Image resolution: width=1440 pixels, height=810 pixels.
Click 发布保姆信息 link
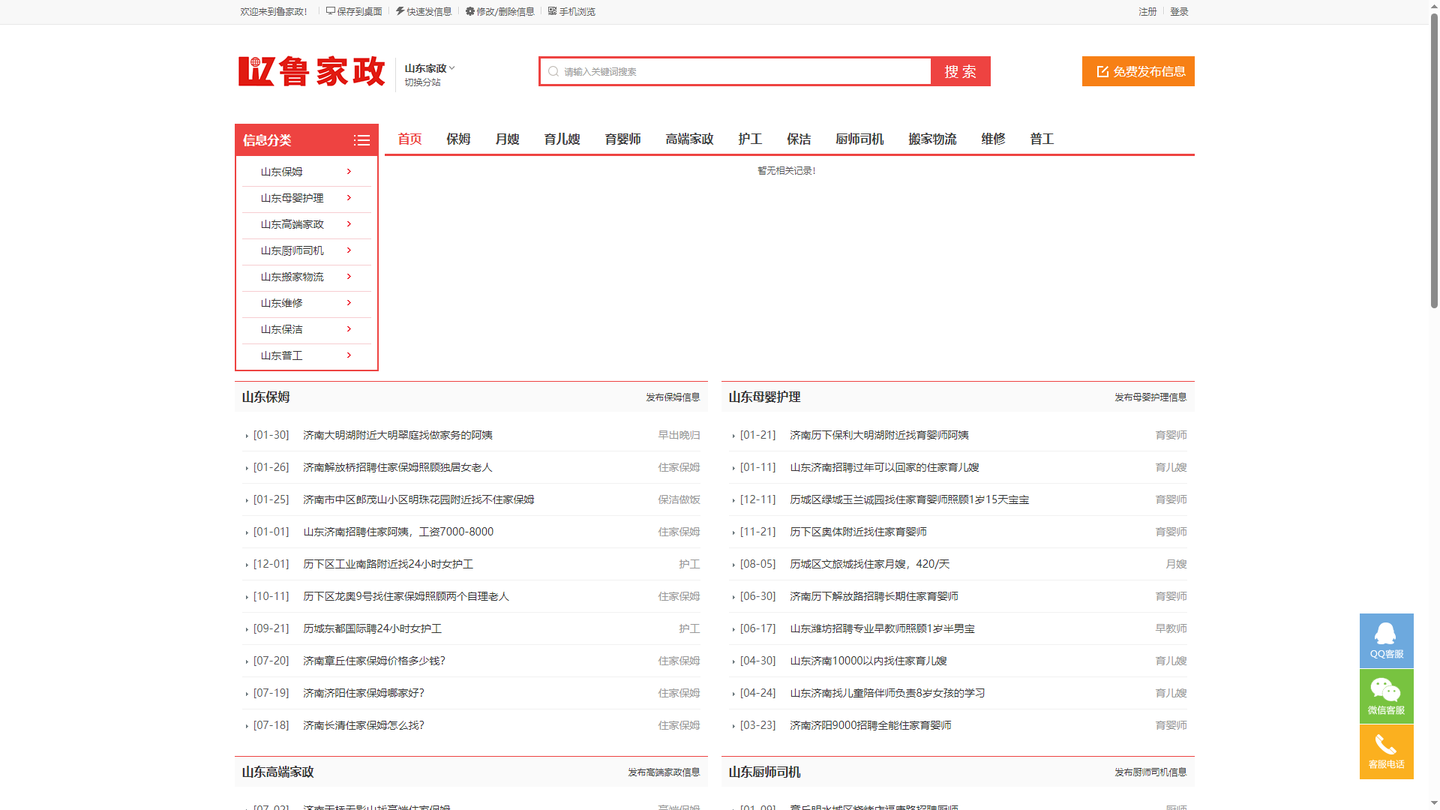(x=673, y=397)
